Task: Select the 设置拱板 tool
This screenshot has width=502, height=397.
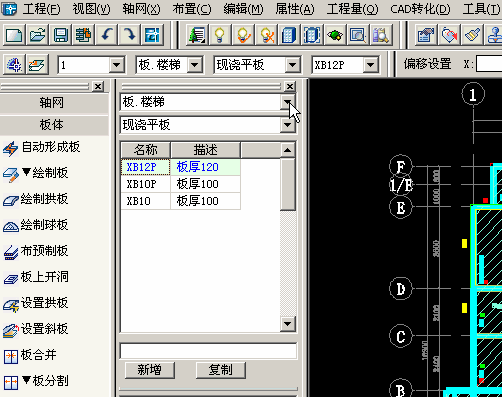Action: click(x=36, y=303)
